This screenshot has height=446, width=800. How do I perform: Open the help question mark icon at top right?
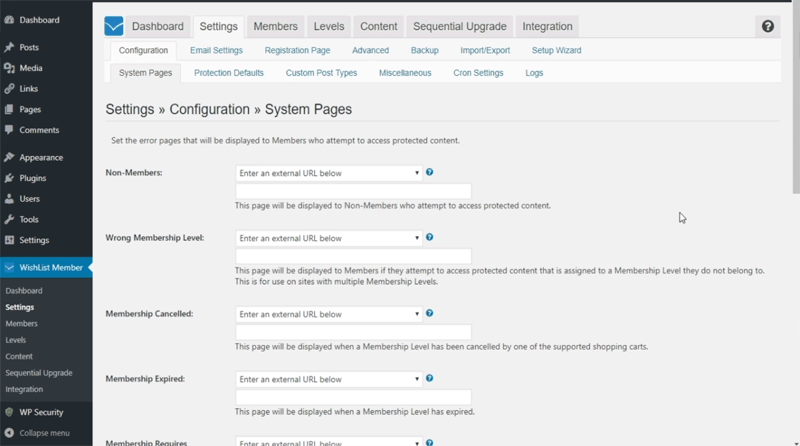768,26
